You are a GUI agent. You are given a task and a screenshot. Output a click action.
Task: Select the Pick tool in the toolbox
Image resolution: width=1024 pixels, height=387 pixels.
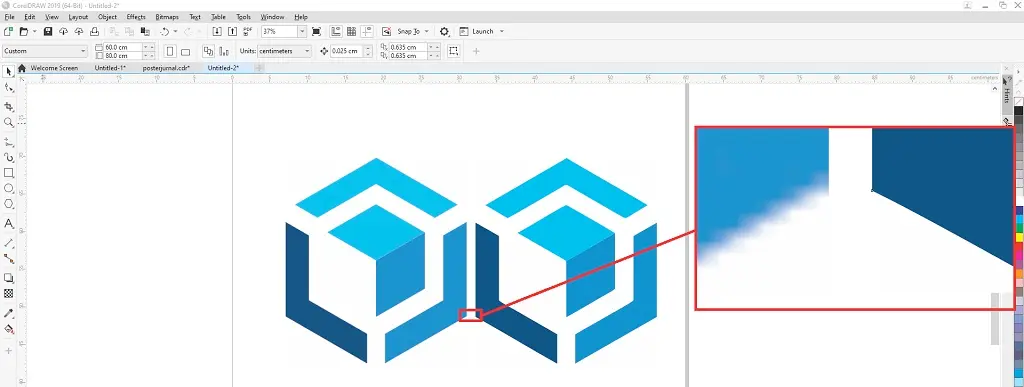8,70
